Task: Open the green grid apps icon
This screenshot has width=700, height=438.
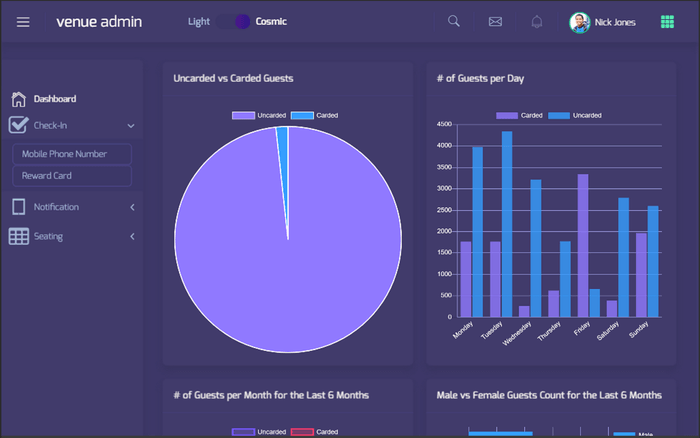Action: point(668,22)
